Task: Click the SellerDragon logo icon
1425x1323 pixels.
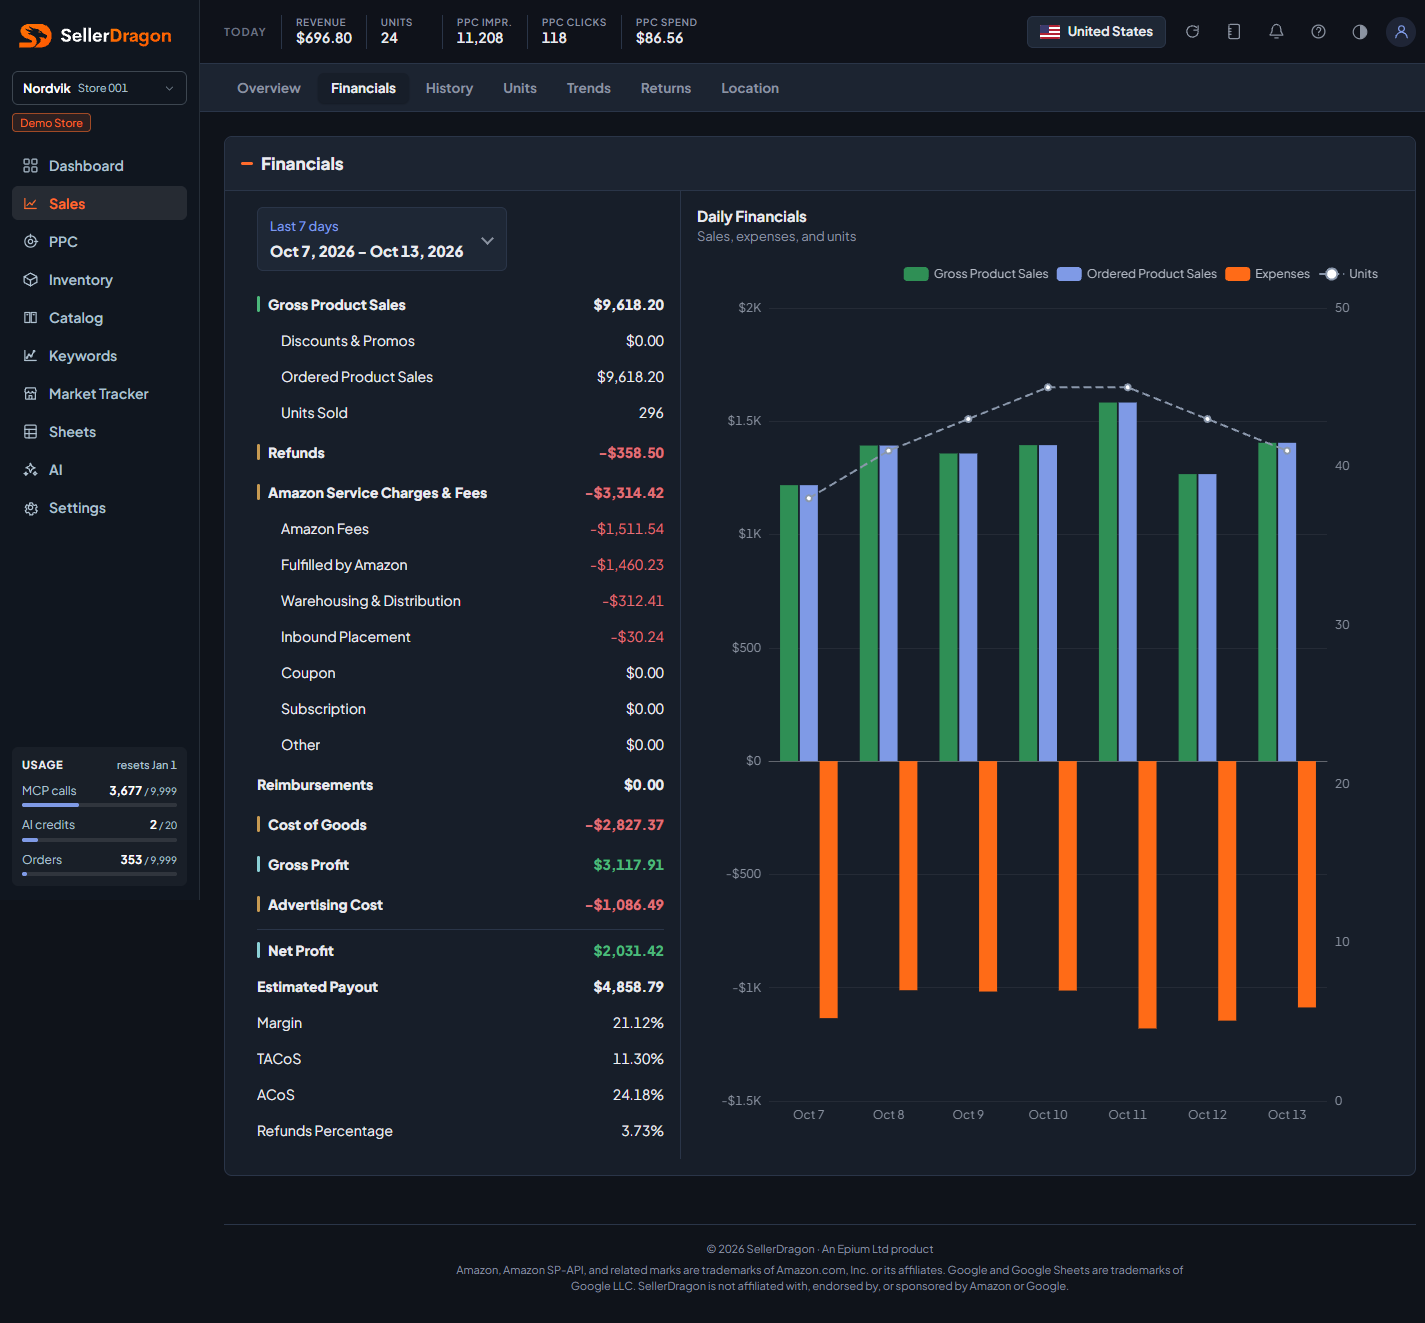Action: (35, 36)
